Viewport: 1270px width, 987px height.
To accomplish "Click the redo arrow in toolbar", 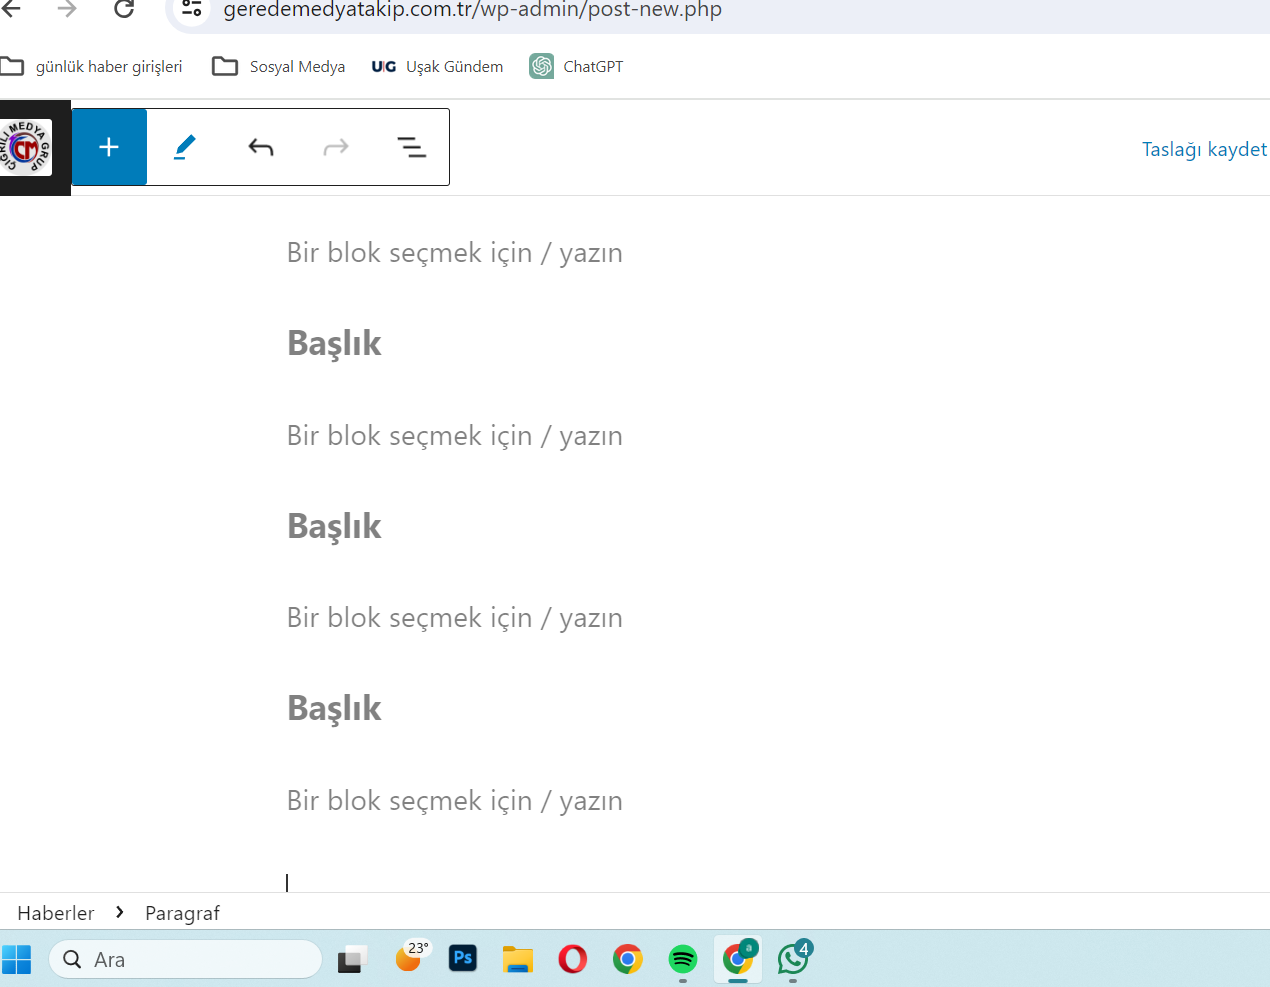I will (x=336, y=147).
